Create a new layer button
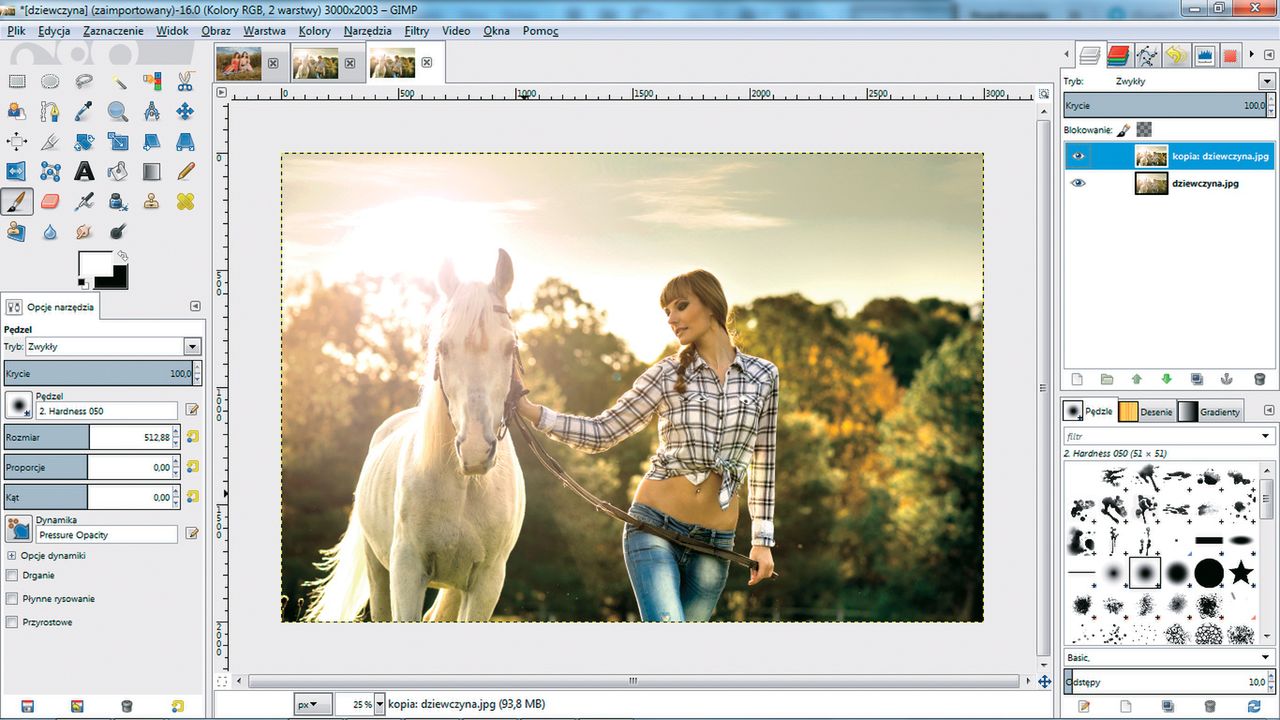This screenshot has height=720, width=1280. tap(1077, 379)
